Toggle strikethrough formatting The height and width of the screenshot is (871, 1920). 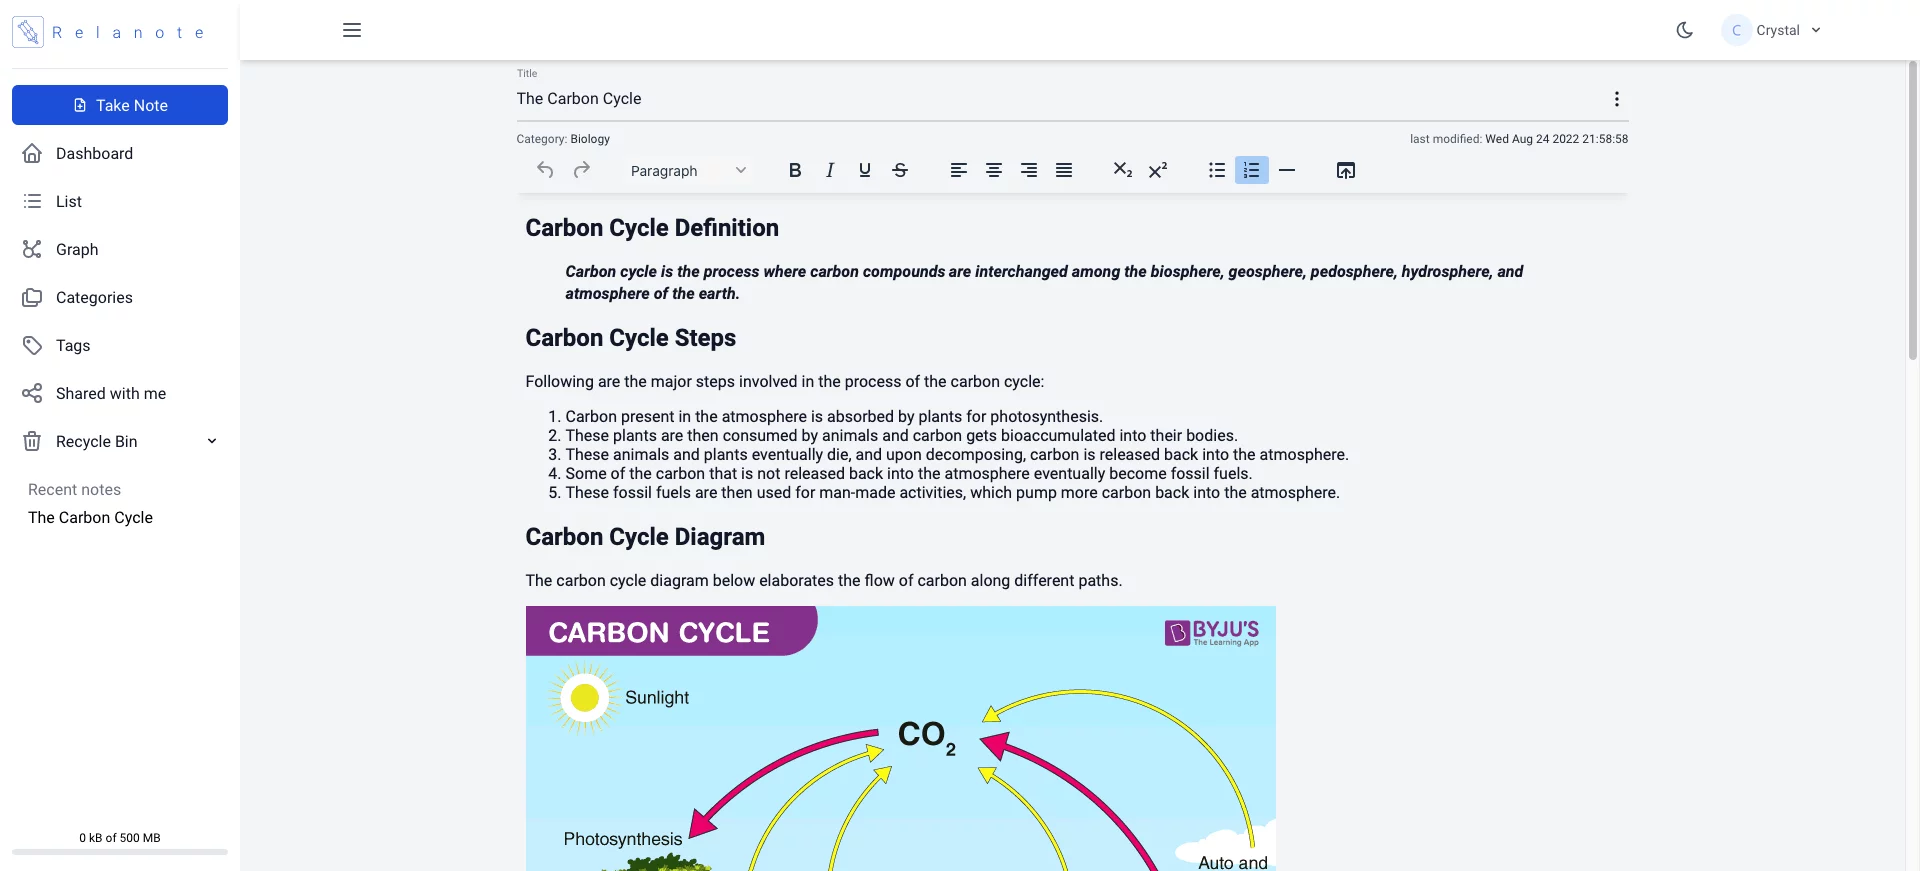pos(900,170)
